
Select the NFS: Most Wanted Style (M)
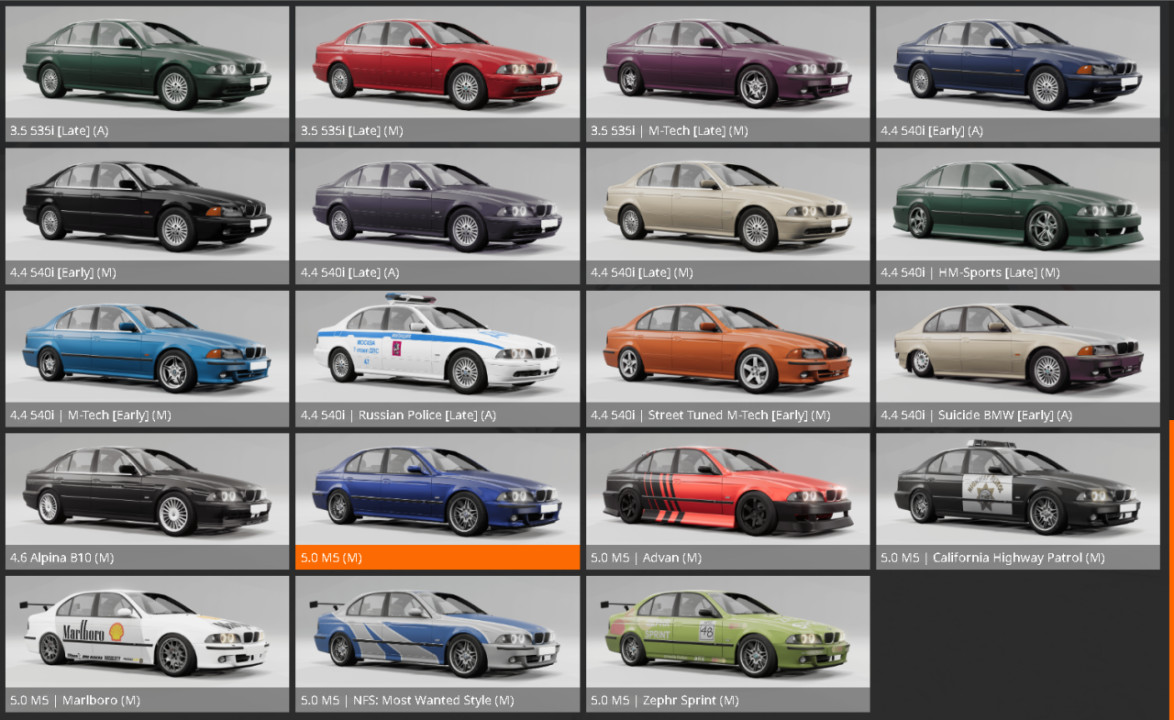437,644
